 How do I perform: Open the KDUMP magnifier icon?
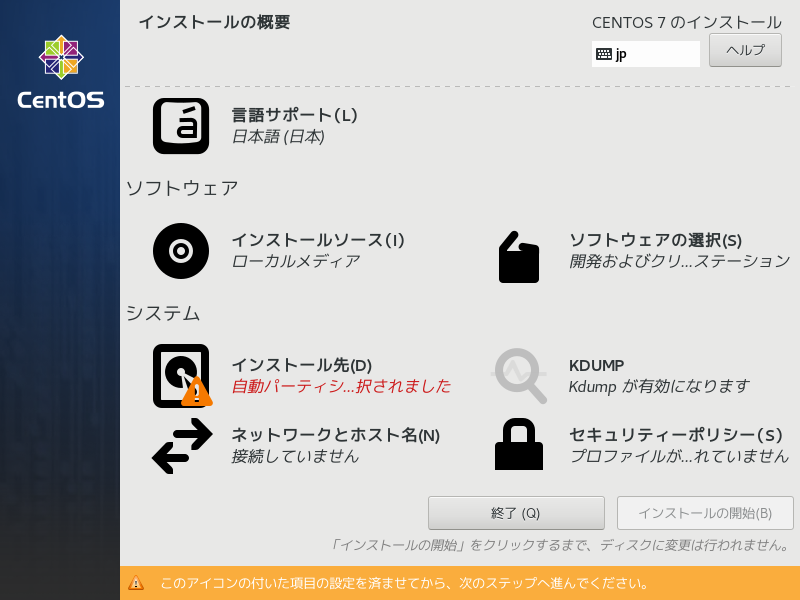[519, 376]
